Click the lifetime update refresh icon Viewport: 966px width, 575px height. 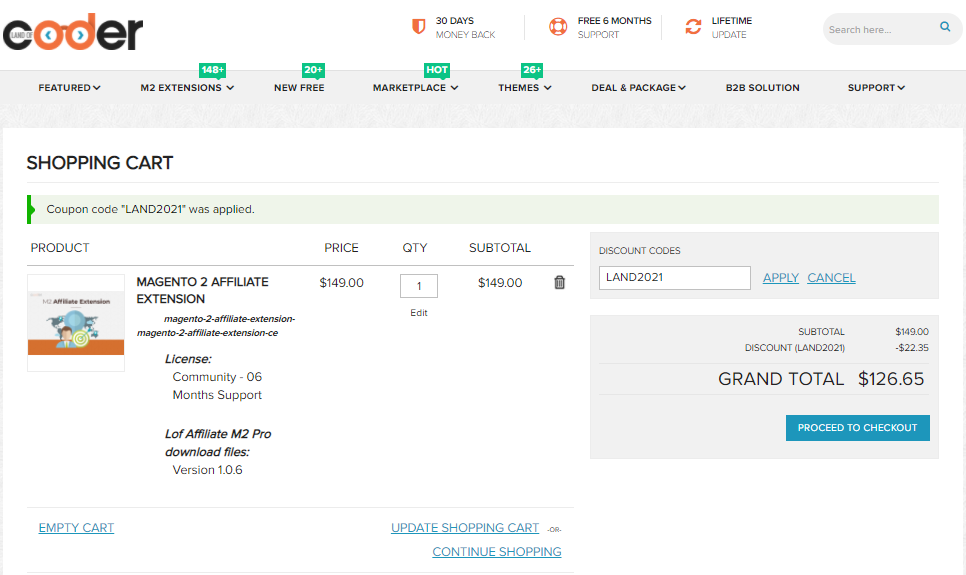click(x=693, y=27)
